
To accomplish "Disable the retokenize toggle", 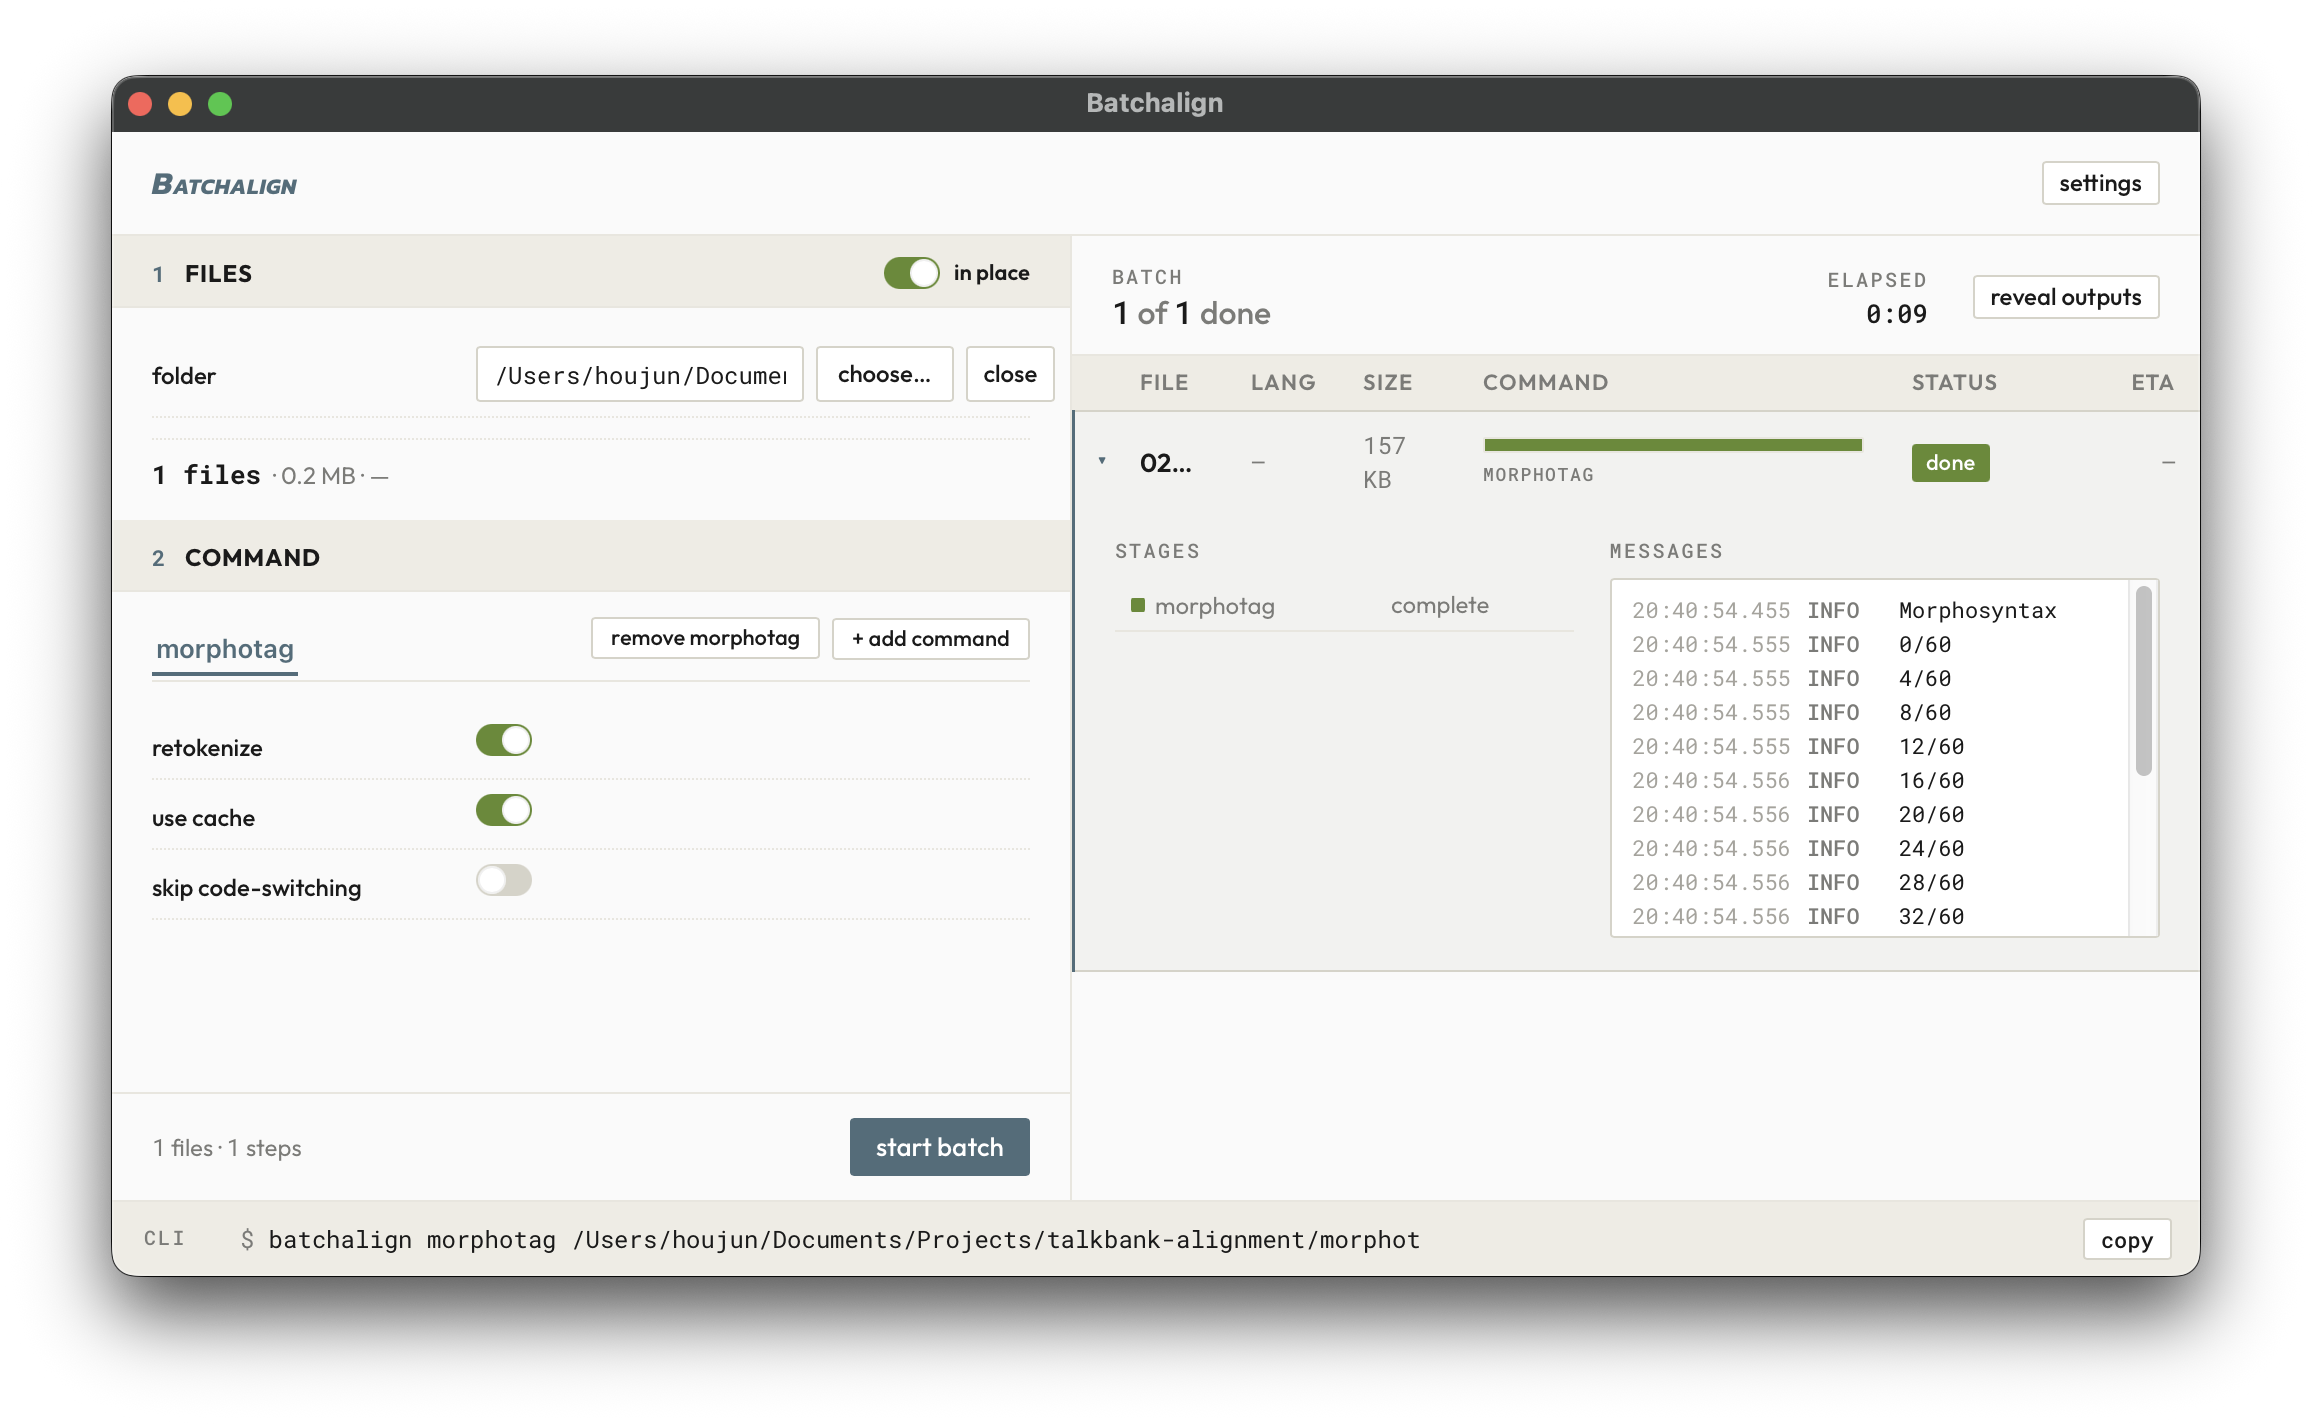I will [503, 740].
